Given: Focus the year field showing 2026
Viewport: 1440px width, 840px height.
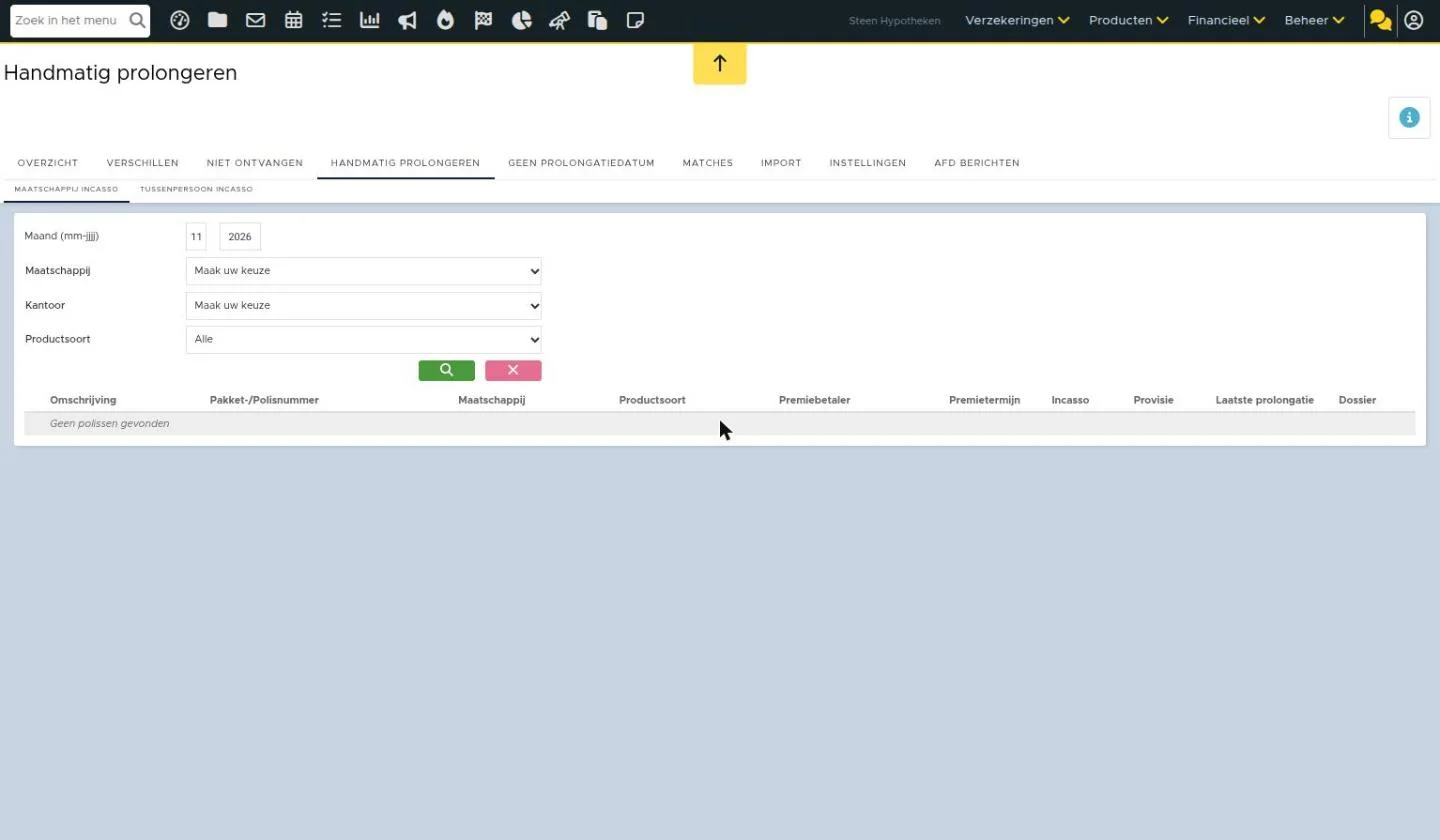Looking at the screenshot, I should (240, 237).
